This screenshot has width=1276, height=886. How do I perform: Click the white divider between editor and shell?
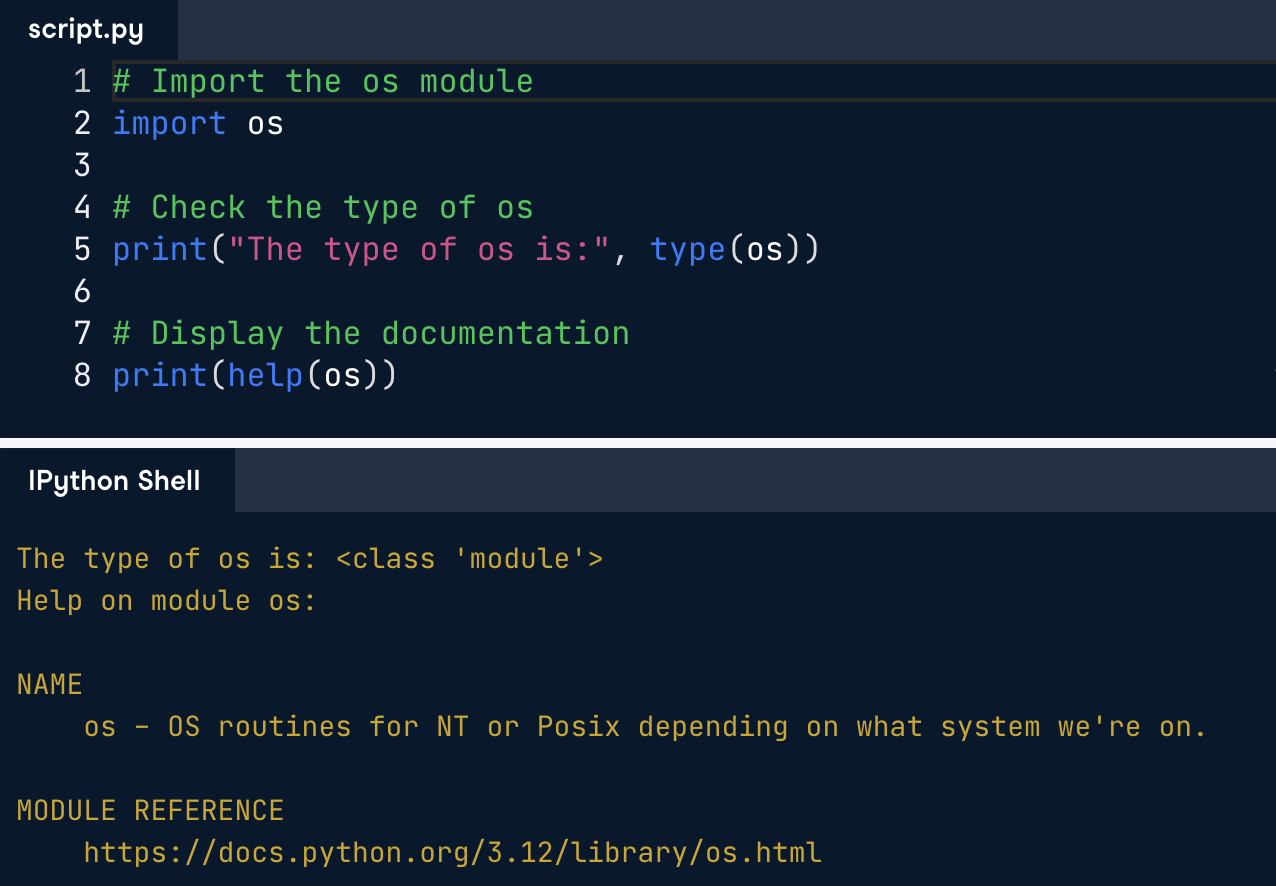[x=638, y=442]
